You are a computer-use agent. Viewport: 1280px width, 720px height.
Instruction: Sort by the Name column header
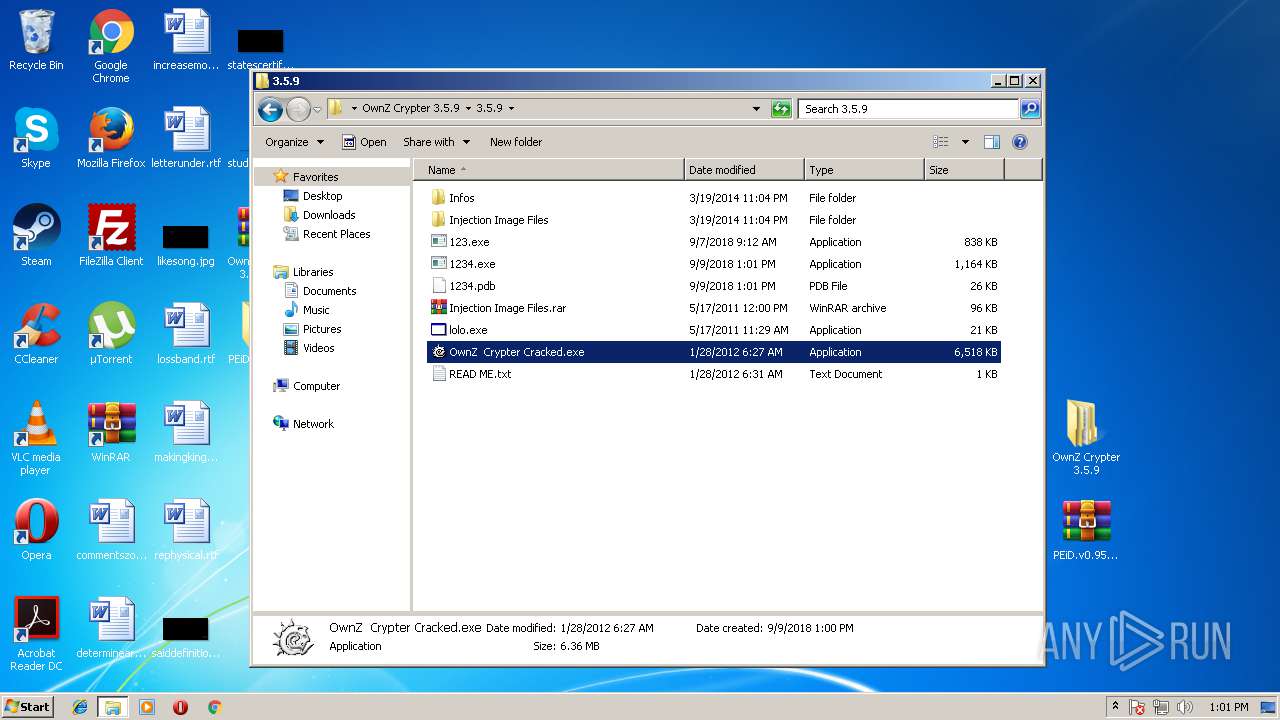click(x=548, y=170)
